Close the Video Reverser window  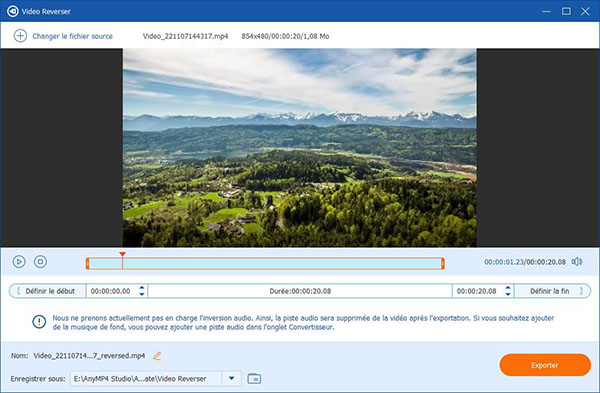(585, 11)
